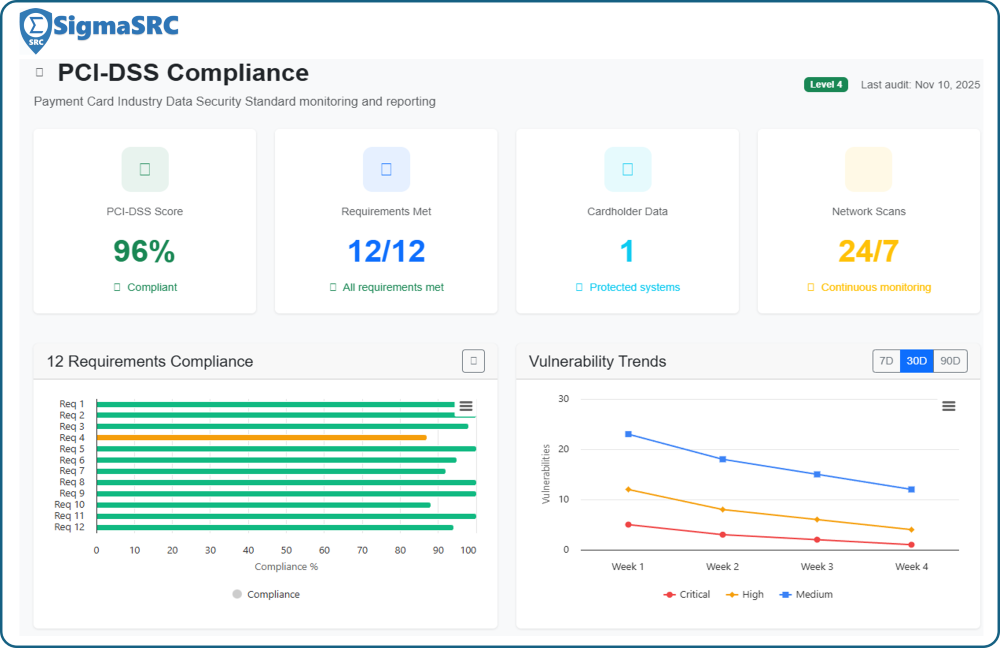Click the Compliance % axis title
Screen dimensions: 1000x648
(286, 566)
